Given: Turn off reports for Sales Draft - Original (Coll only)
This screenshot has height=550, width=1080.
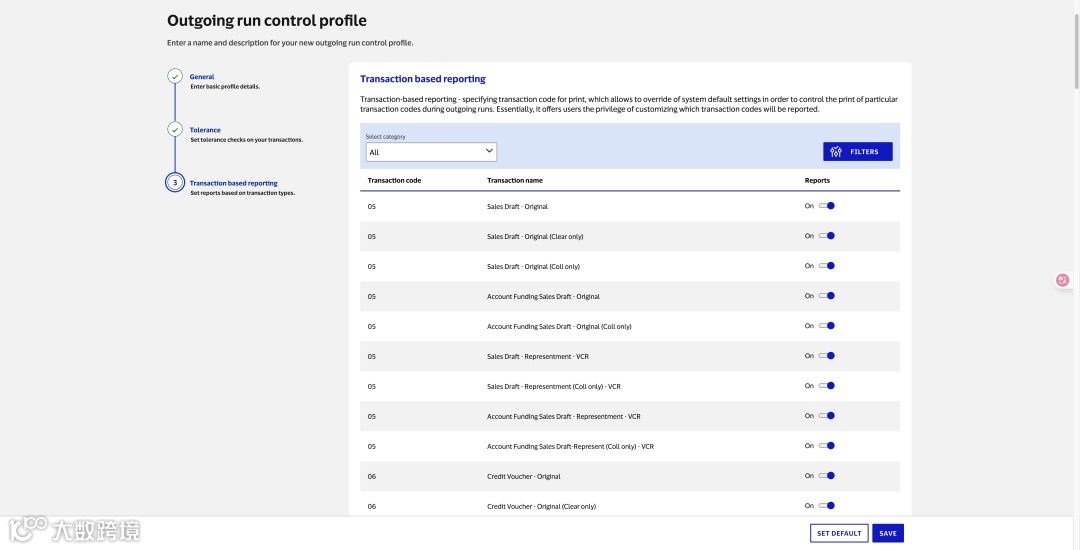Looking at the screenshot, I should pos(827,266).
